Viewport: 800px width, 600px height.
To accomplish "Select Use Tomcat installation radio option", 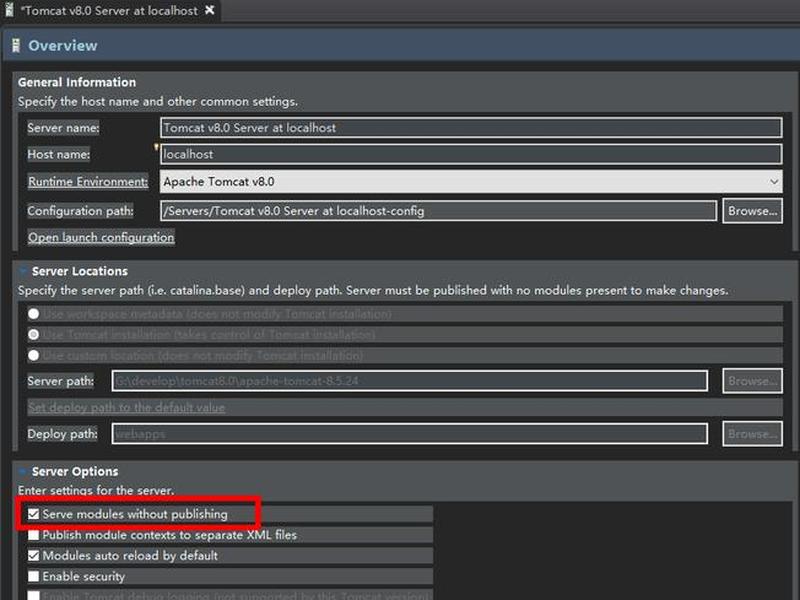I will [34, 335].
